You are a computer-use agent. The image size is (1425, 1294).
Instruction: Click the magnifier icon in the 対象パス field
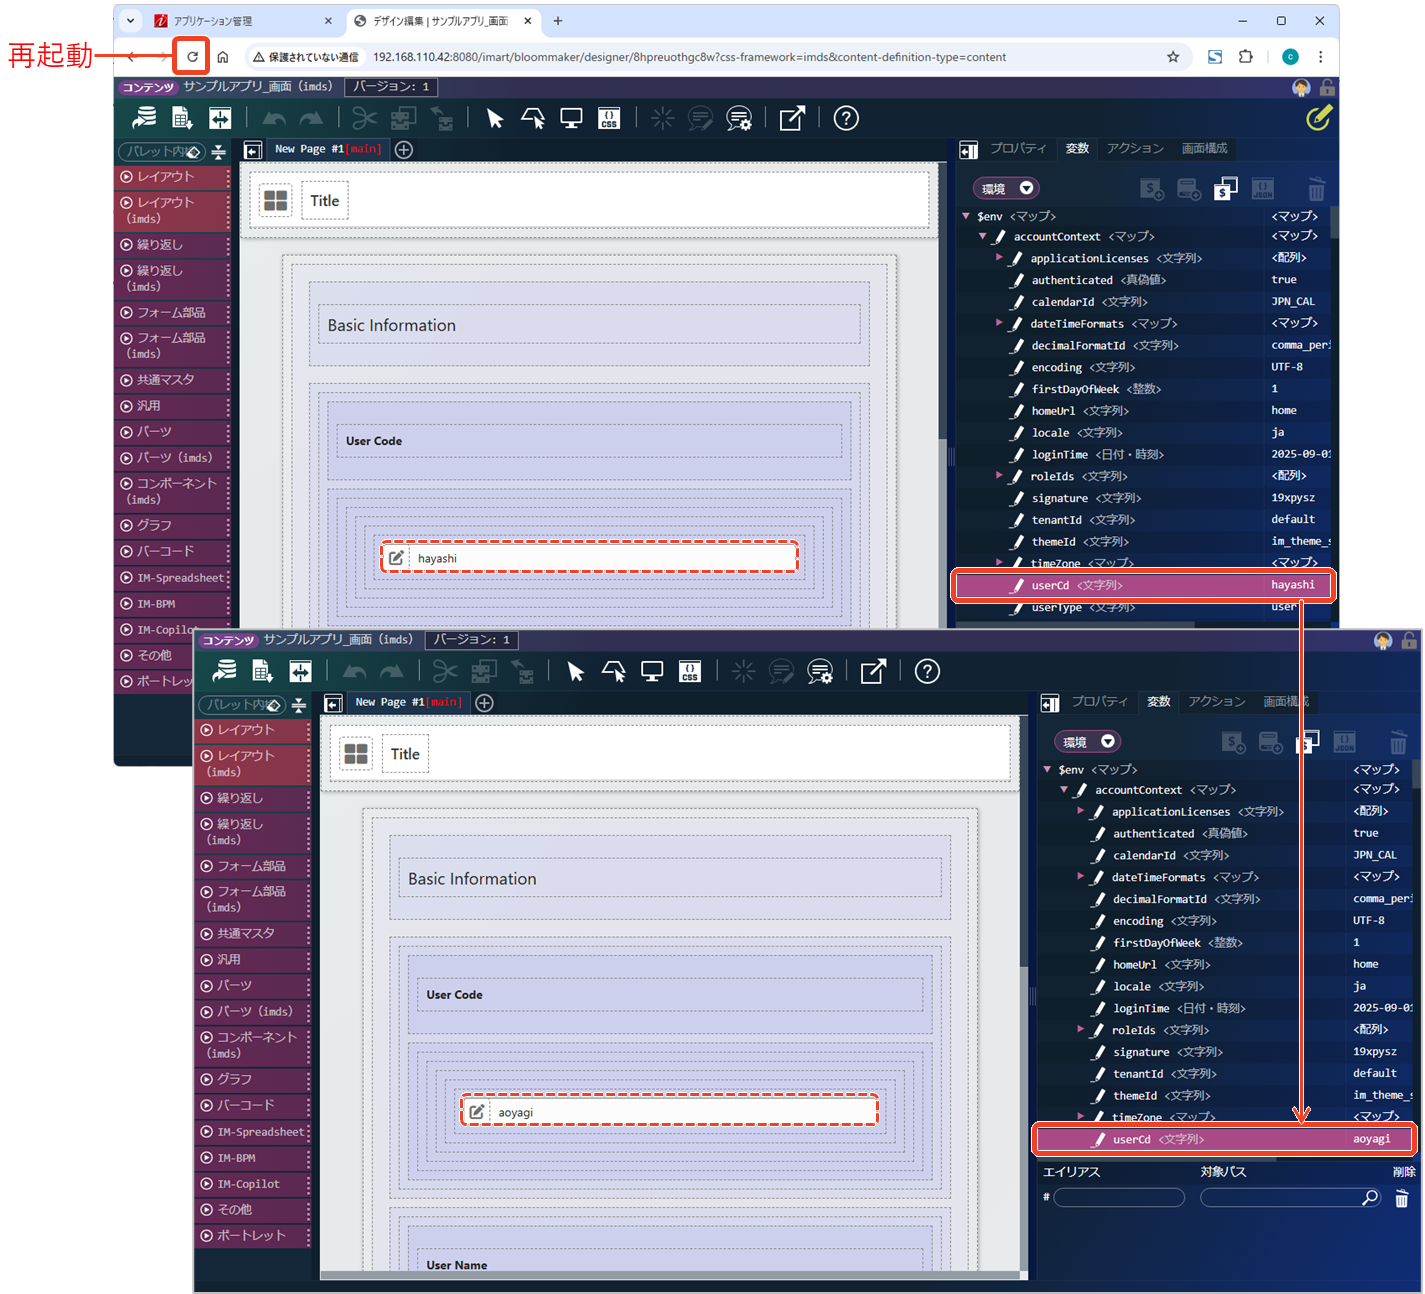[1370, 1197]
